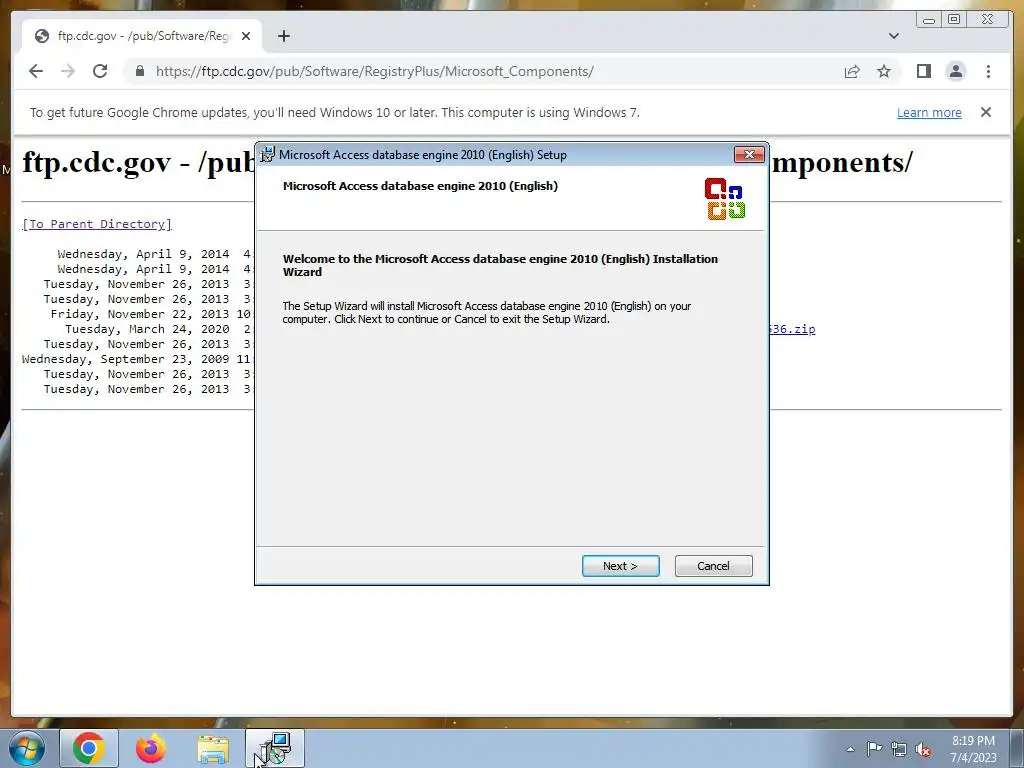The height and width of the screenshot is (768, 1024).
Task: Open the link ending in 36.zip
Action: 793,329
